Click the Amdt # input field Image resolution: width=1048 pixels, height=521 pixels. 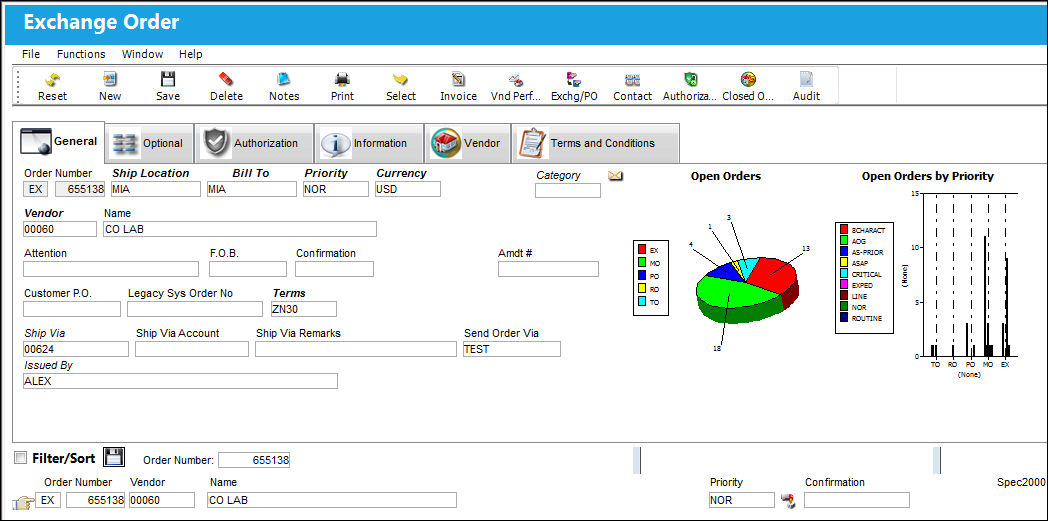pyautogui.click(x=548, y=269)
